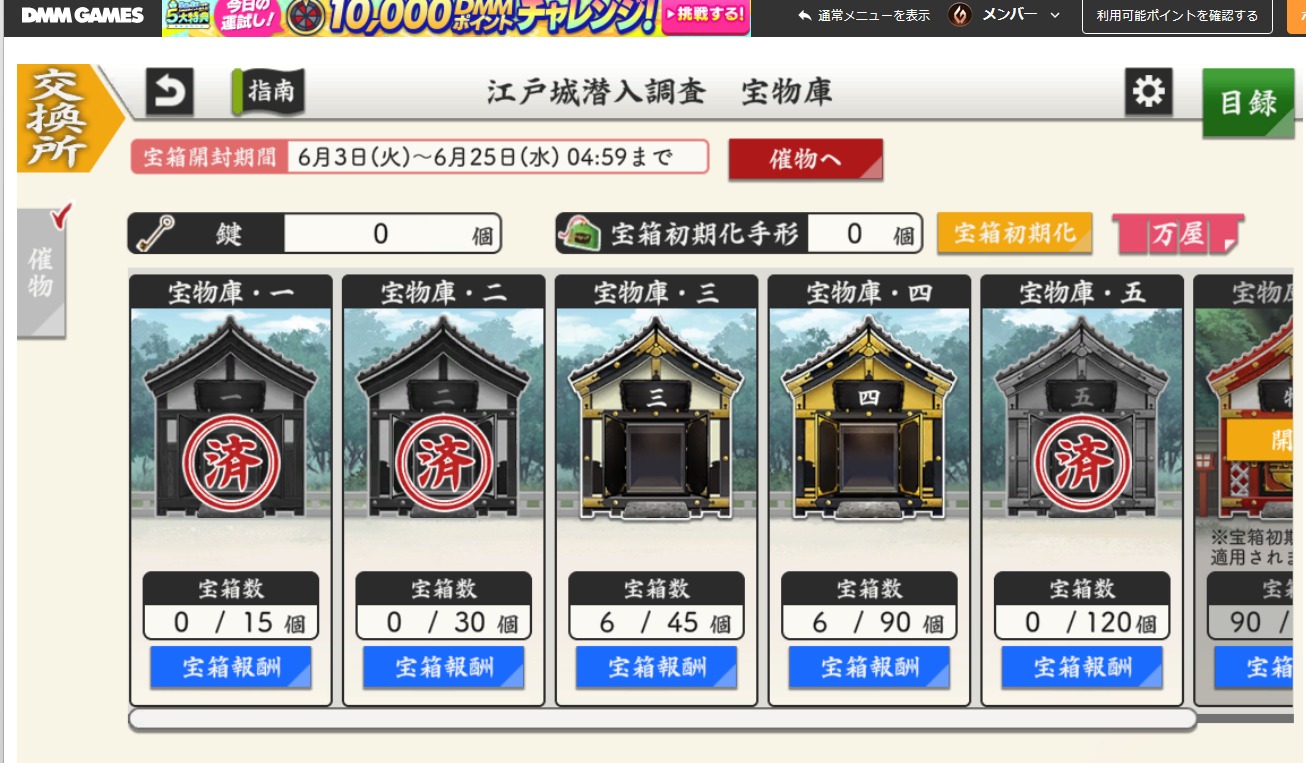Screen dimensions: 1306x763
Task: Click the back arrow return icon
Action: [x=170, y=92]
